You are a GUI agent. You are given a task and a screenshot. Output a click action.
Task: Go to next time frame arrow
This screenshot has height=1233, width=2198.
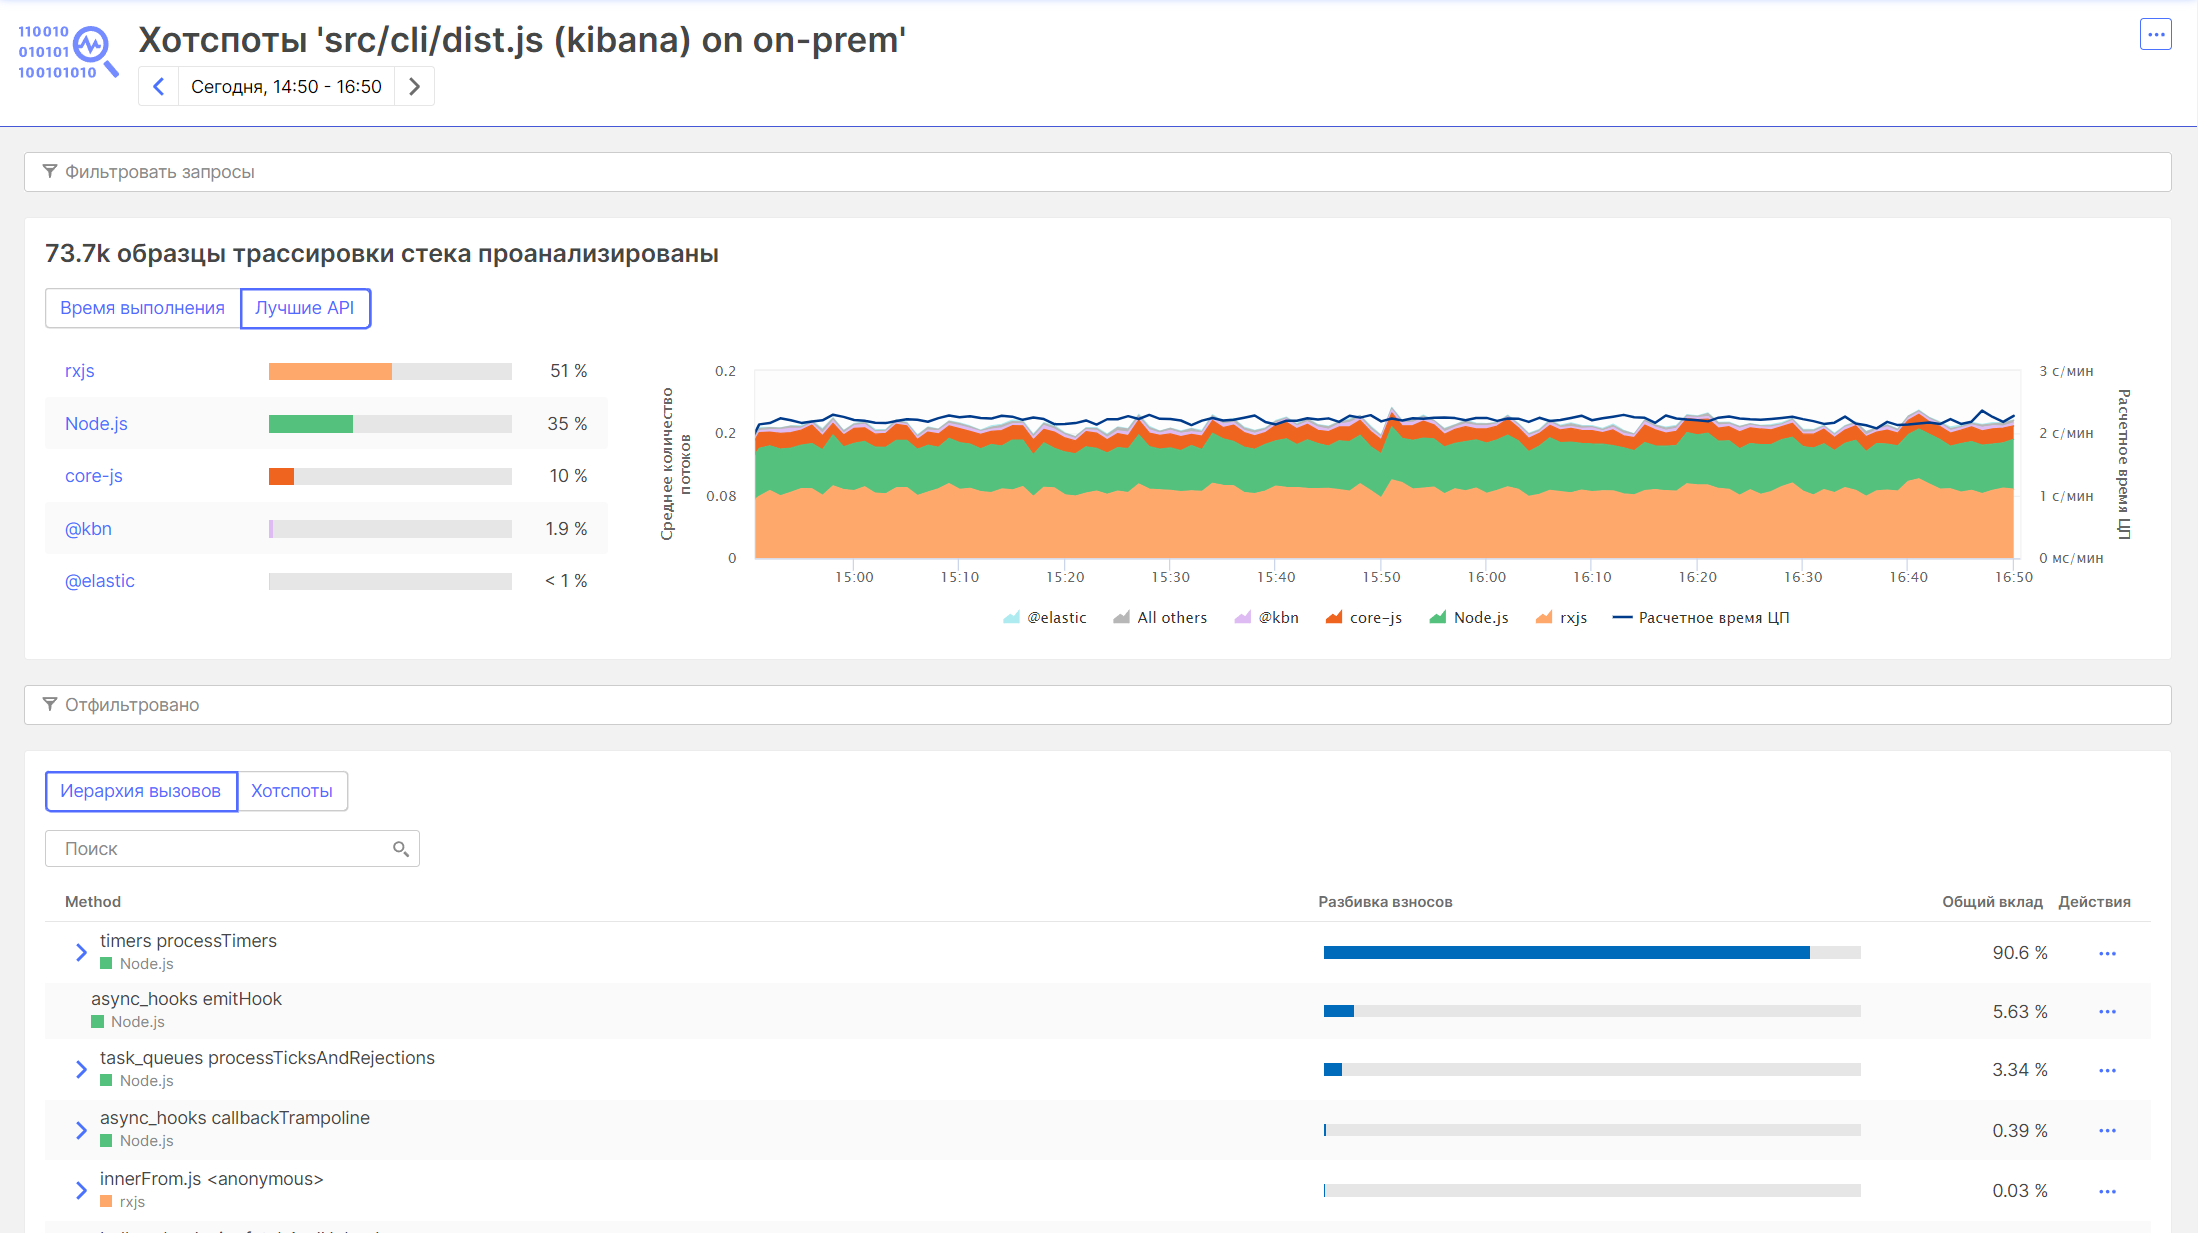(414, 87)
